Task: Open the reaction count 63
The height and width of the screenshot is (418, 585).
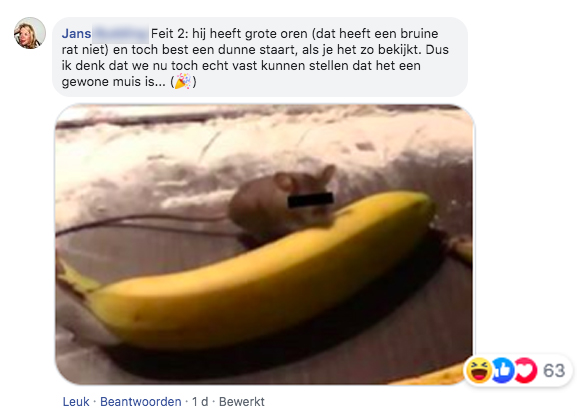Action: (x=554, y=371)
